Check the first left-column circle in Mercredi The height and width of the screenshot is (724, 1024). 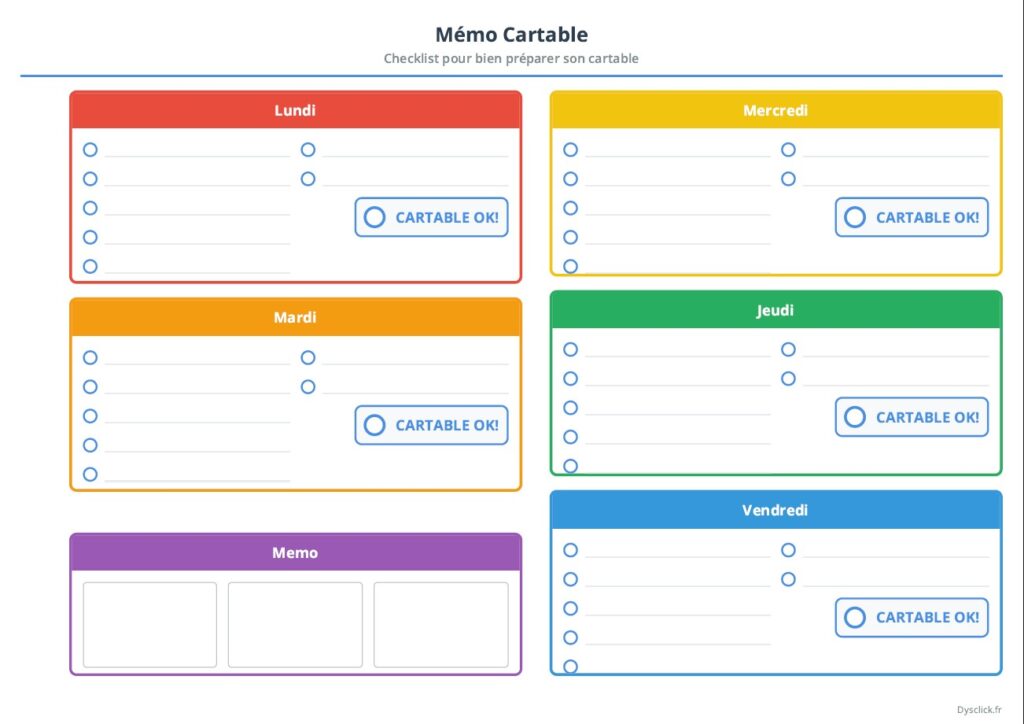click(x=571, y=150)
